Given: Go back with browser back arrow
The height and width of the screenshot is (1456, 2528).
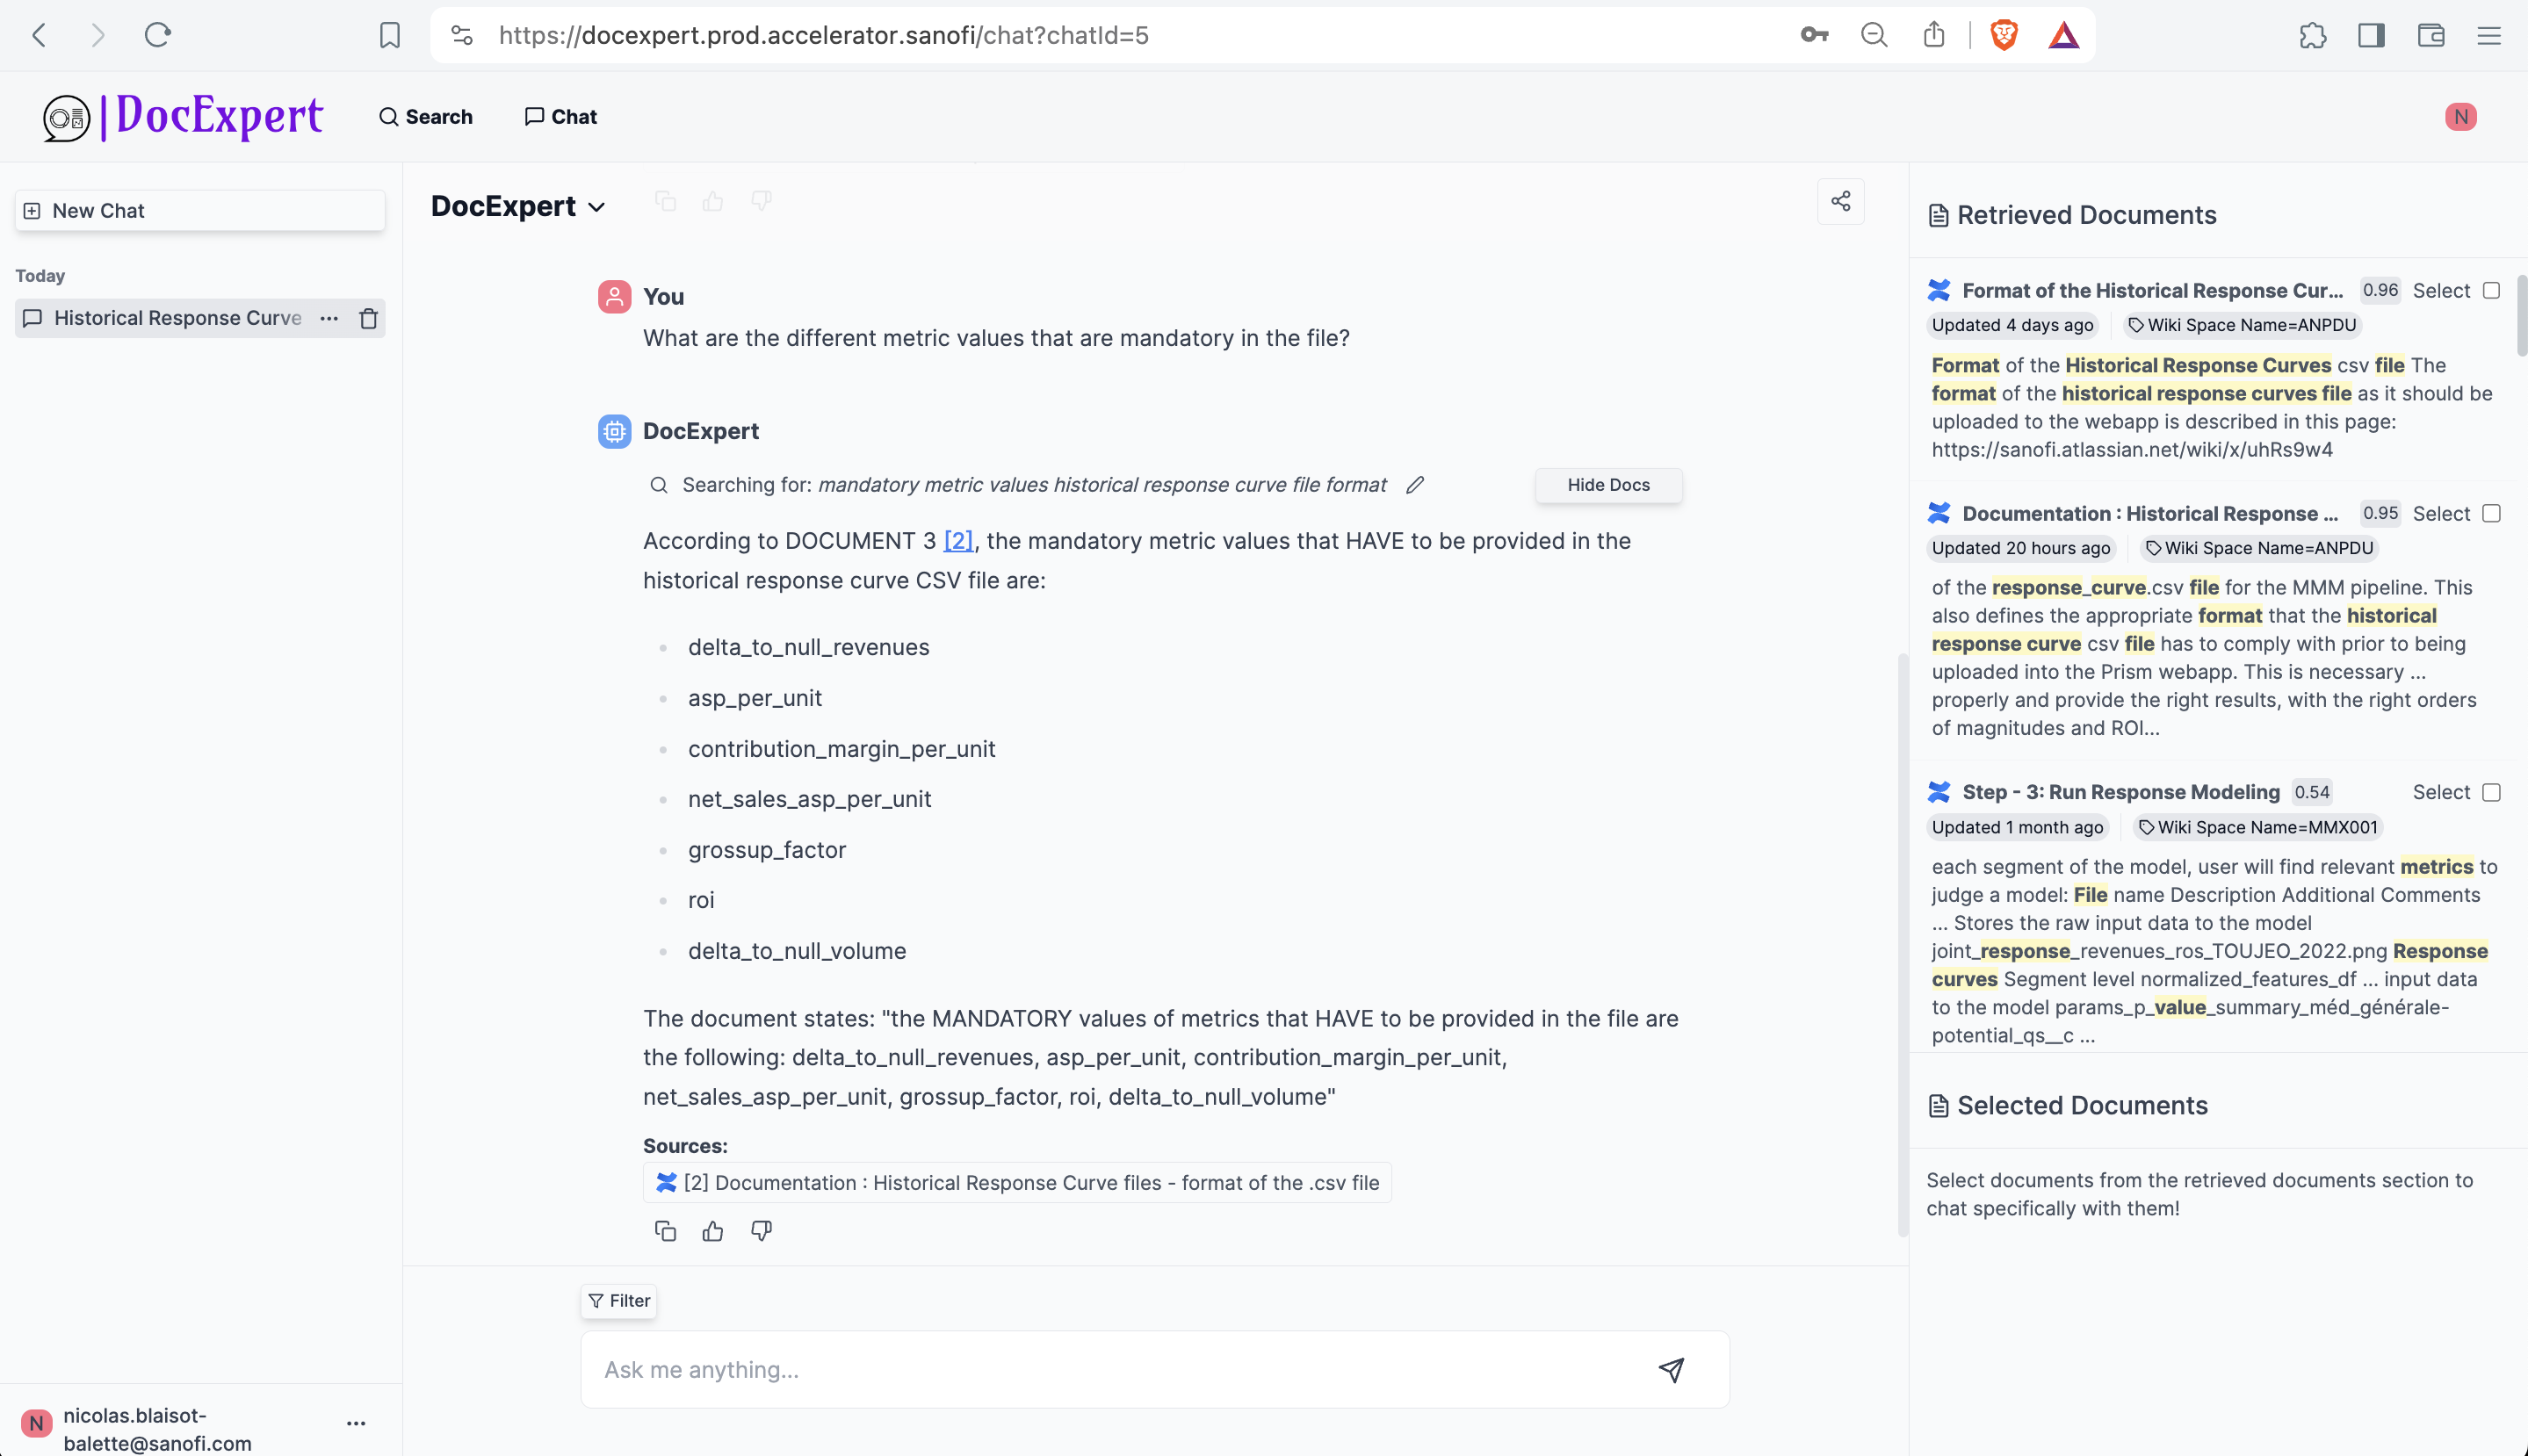Looking at the screenshot, I should point(39,35).
